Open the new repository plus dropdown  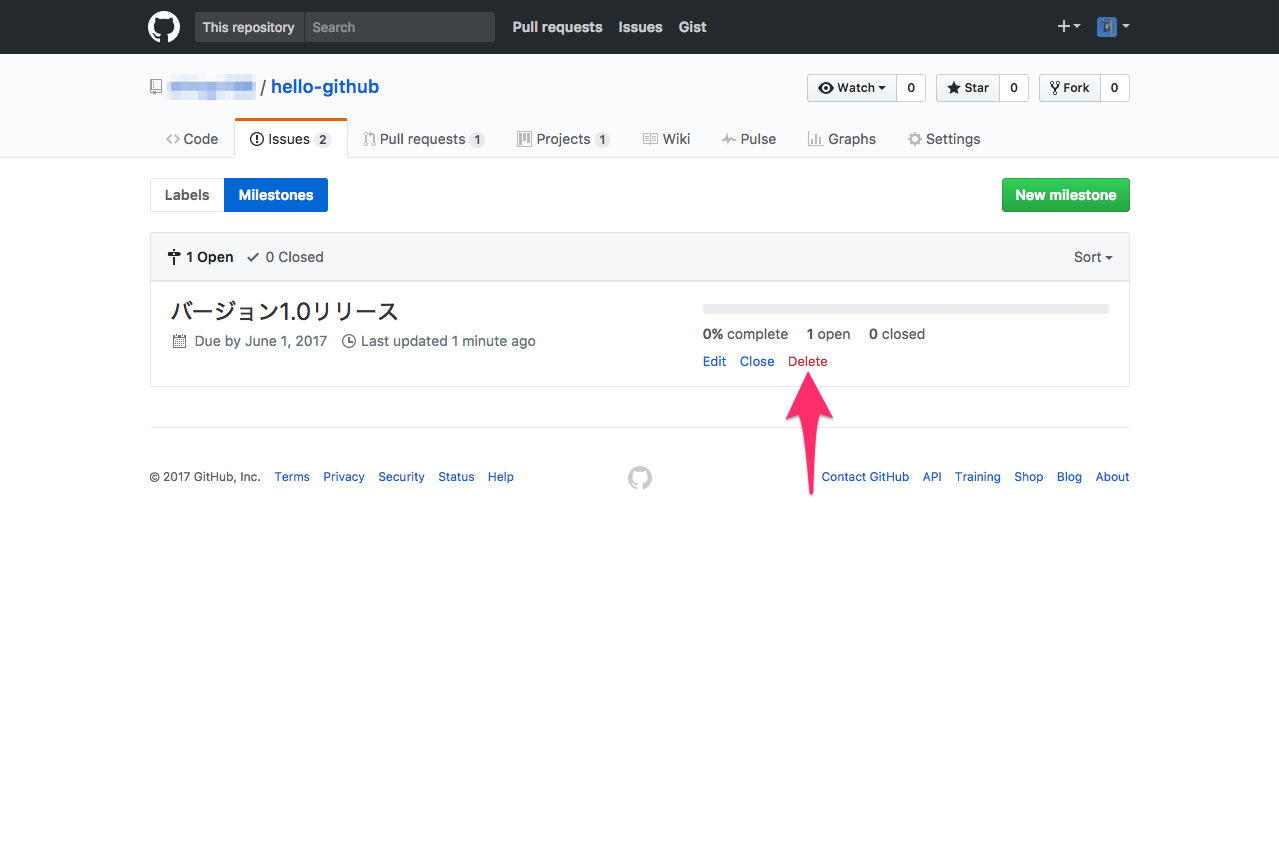1067,27
